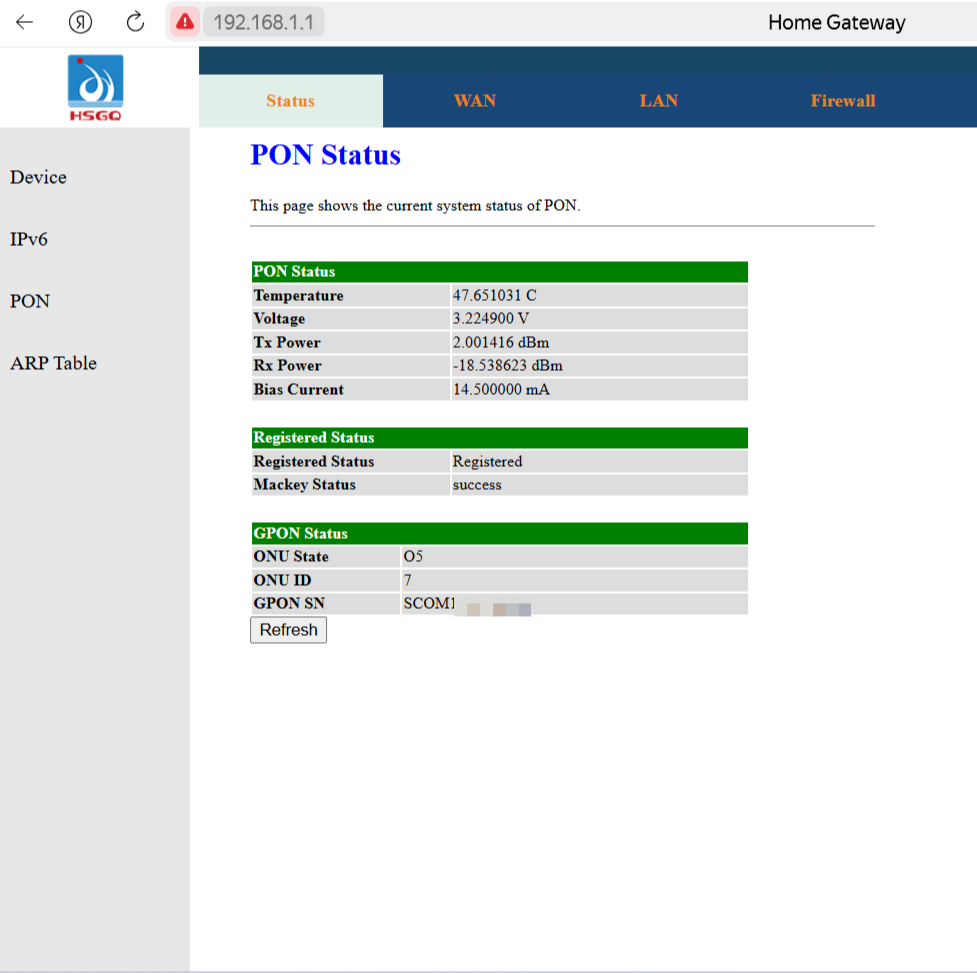Click the Rx Power value cell
The height and width of the screenshot is (973, 977).
[x=599, y=366]
